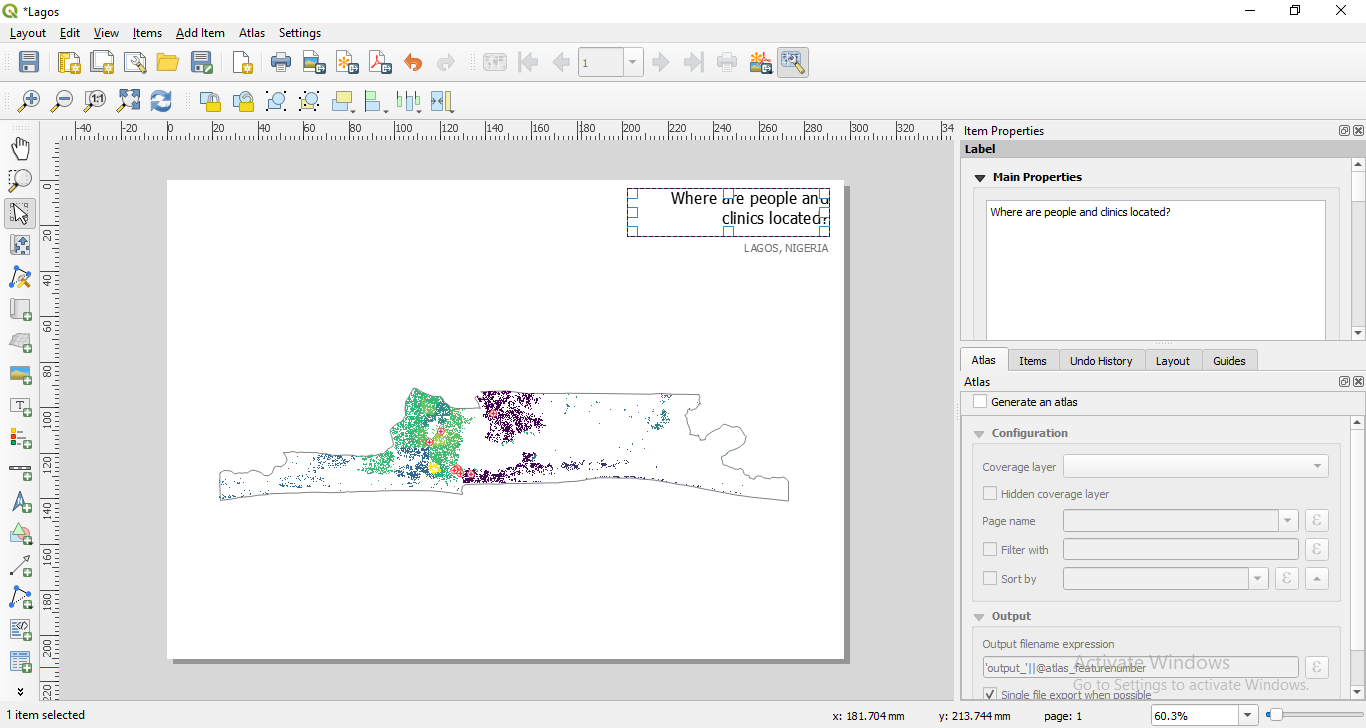Adjust the status bar zoom slider
This screenshot has width=1366, height=728.
pyautogui.click(x=1275, y=715)
